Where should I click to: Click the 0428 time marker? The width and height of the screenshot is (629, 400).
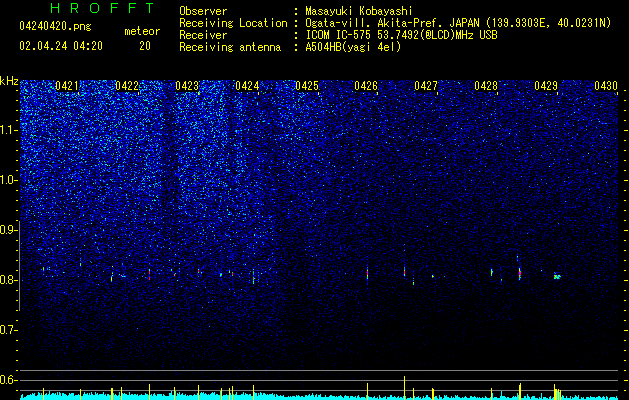[x=486, y=86]
